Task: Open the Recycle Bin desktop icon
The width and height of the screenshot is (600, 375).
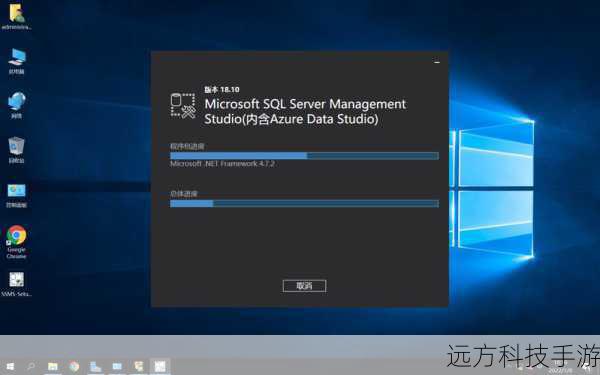Action: 16,150
